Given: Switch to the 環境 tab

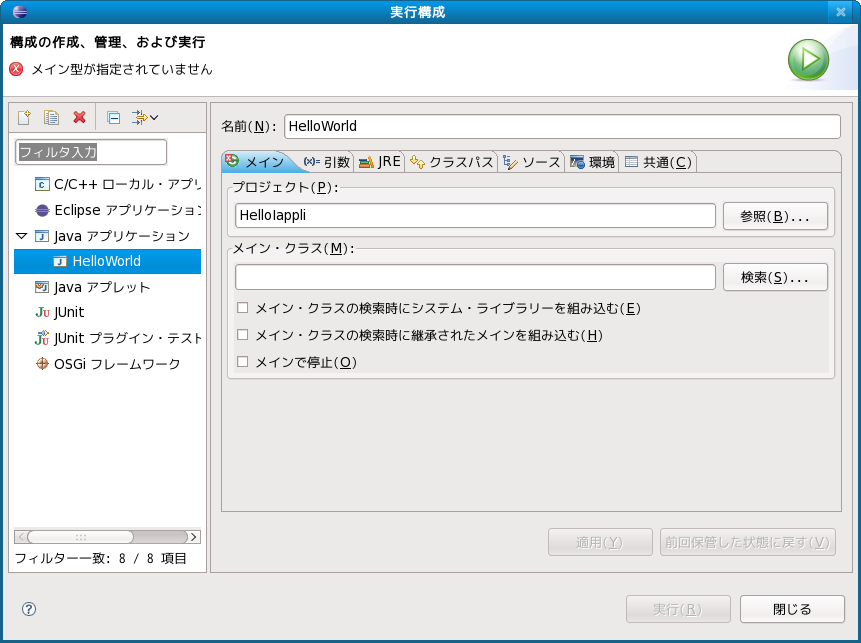Looking at the screenshot, I should [x=592, y=162].
